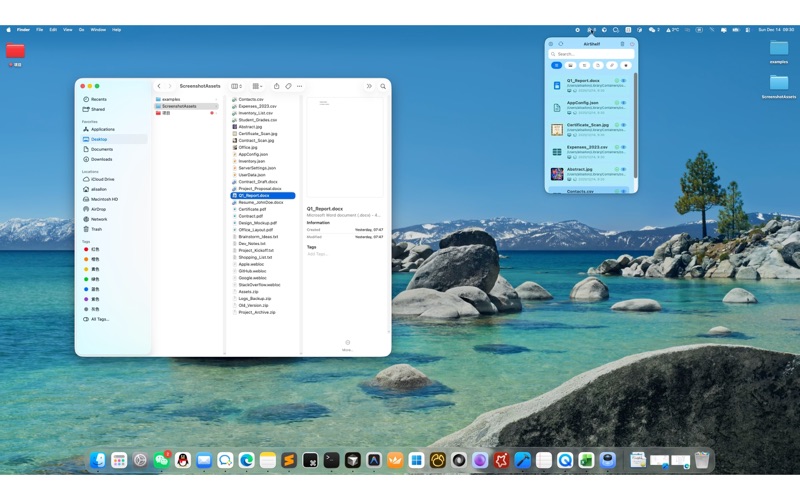Open the Go menu in menu bar
The width and height of the screenshot is (800, 500).
click(x=81, y=30)
